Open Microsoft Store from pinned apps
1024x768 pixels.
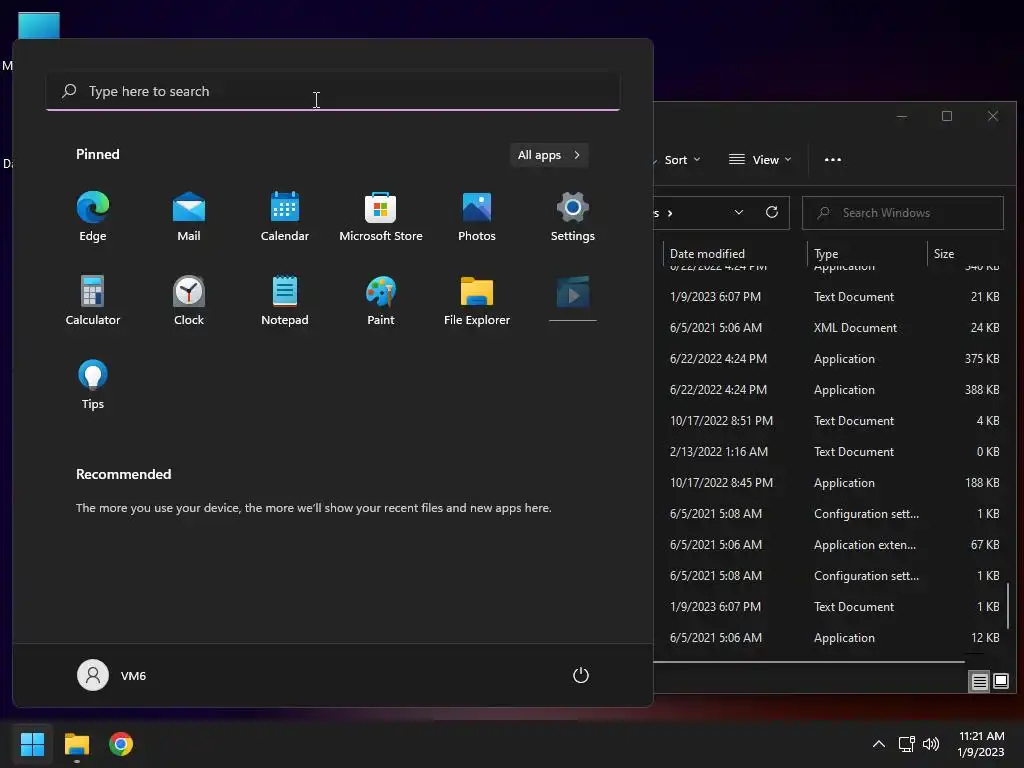tap(381, 217)
